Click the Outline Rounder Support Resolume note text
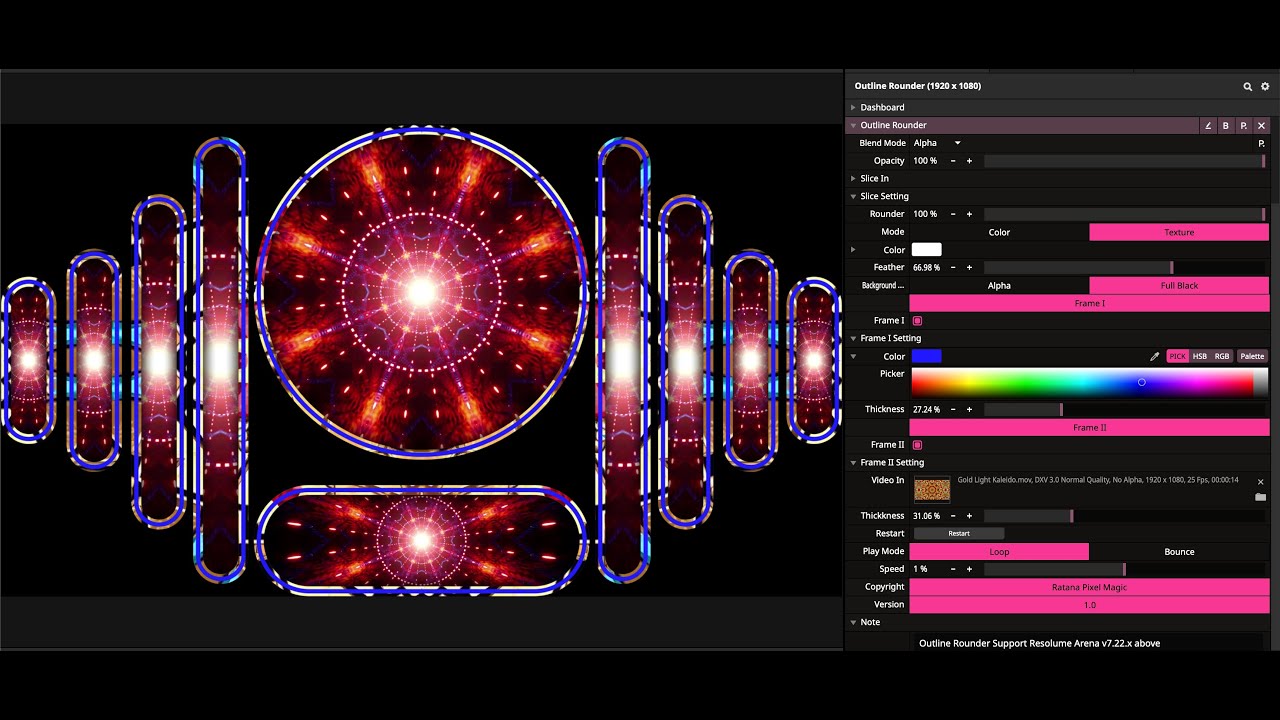This screenshot has height=720, width=1280. tap(1039, 644)
